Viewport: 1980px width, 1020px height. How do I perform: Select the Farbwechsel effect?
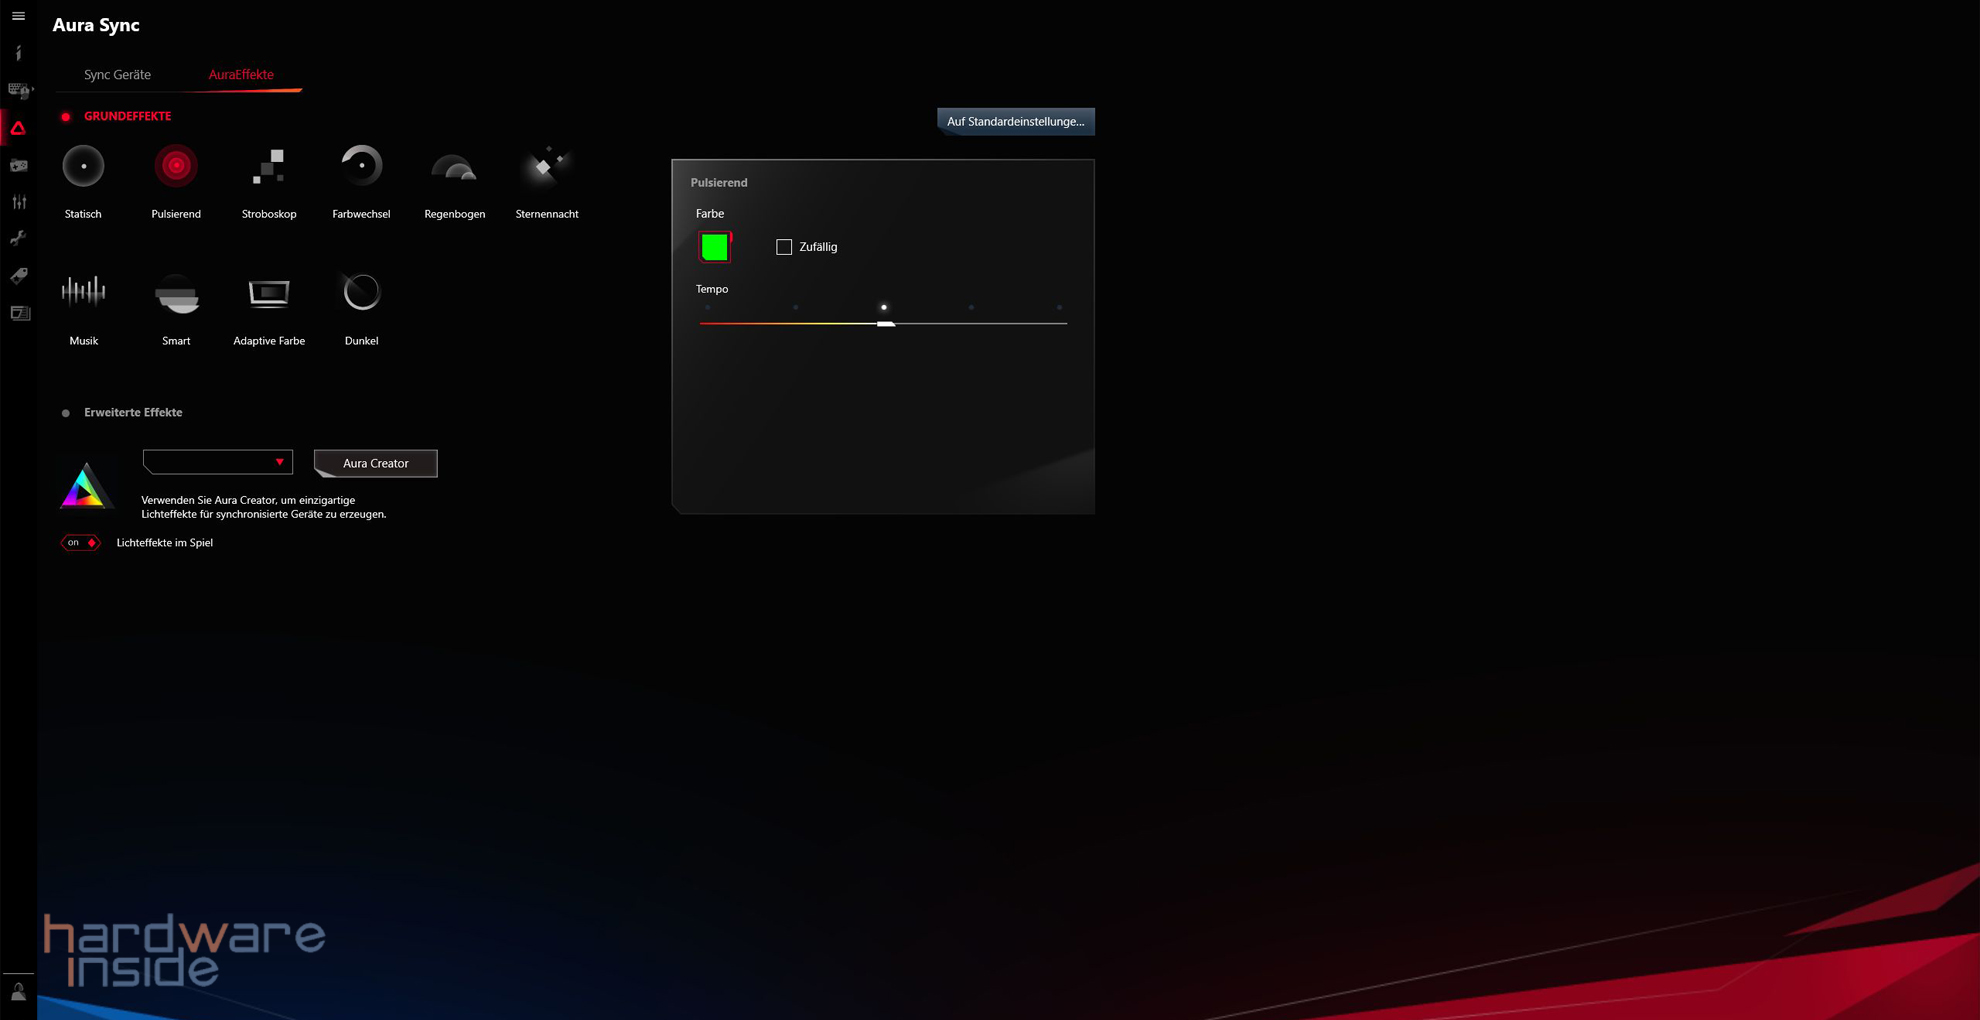click(x=361, y=167)
